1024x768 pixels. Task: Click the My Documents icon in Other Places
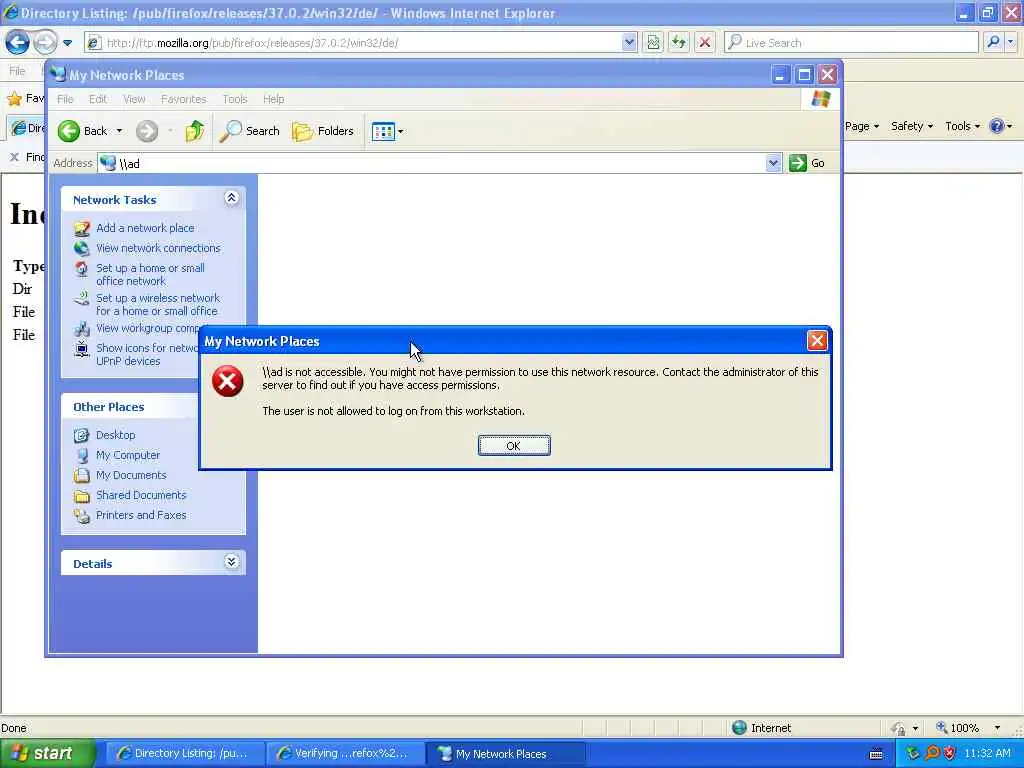coord(82,475)
